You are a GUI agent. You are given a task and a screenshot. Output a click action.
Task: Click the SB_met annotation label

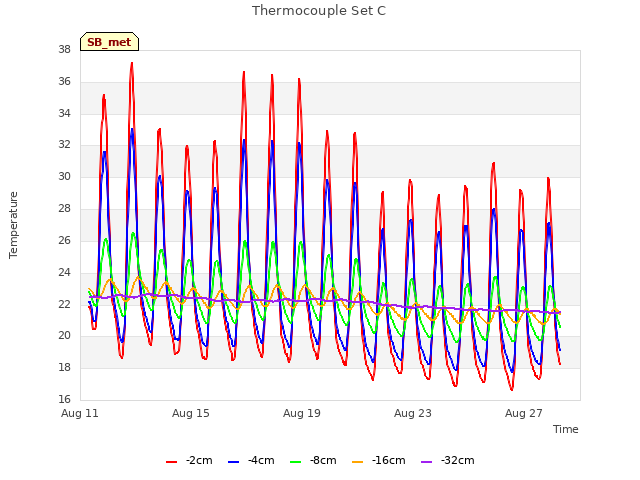tap(109, 42)
